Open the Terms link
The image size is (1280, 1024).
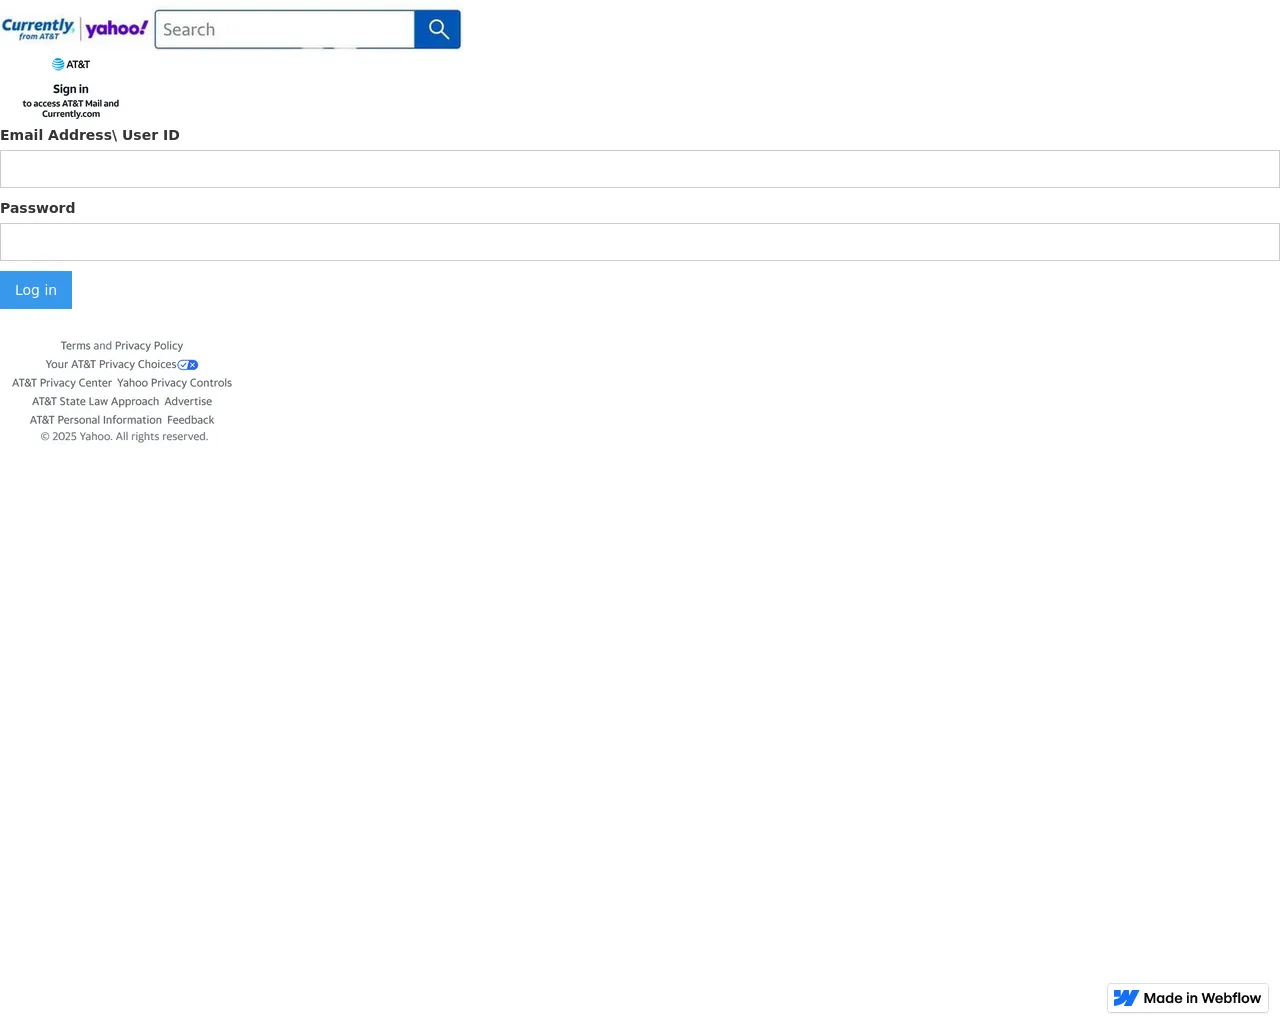pyautogui.click(x=75, y=346)
